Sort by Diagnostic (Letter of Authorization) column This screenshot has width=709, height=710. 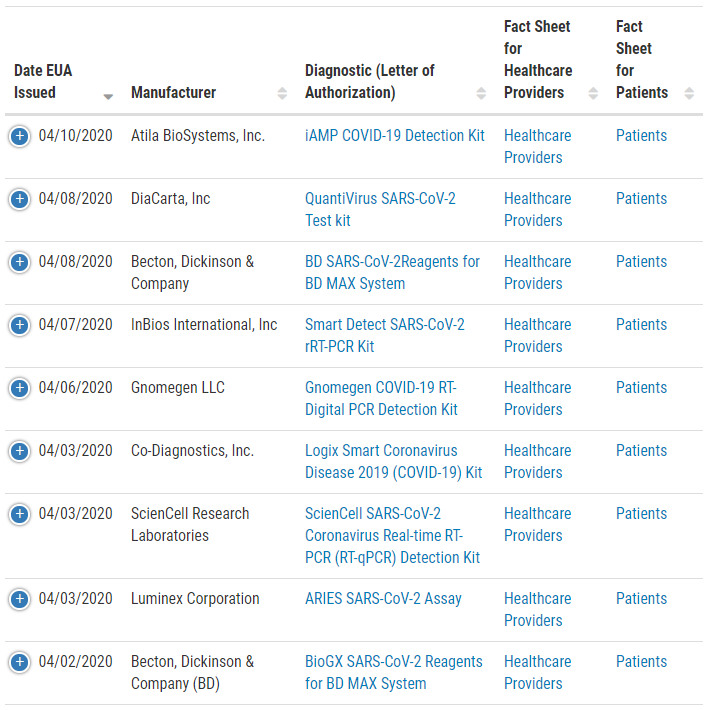point(481,93)
